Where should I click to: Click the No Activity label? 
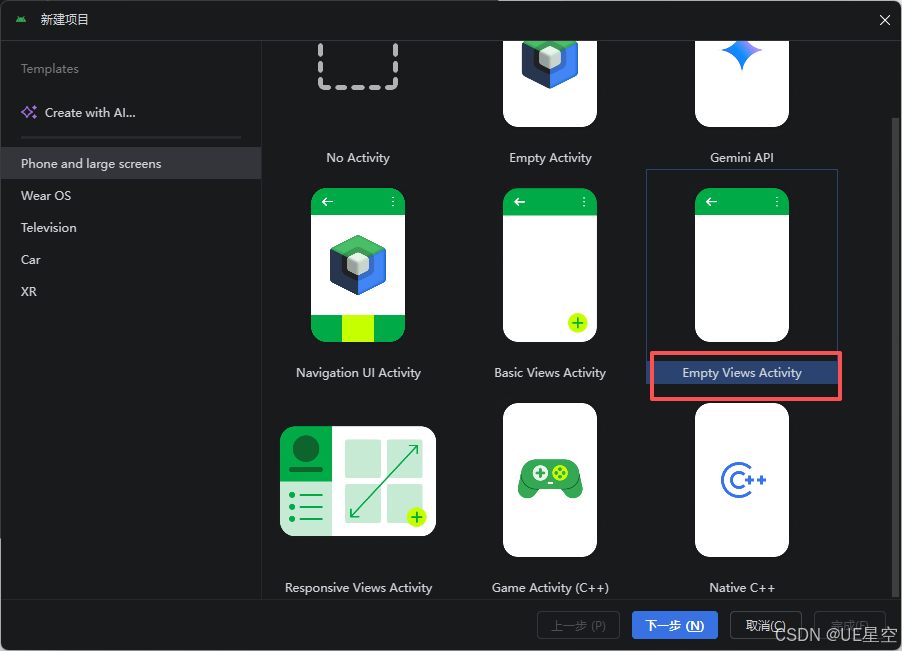[x=358, y=158]
